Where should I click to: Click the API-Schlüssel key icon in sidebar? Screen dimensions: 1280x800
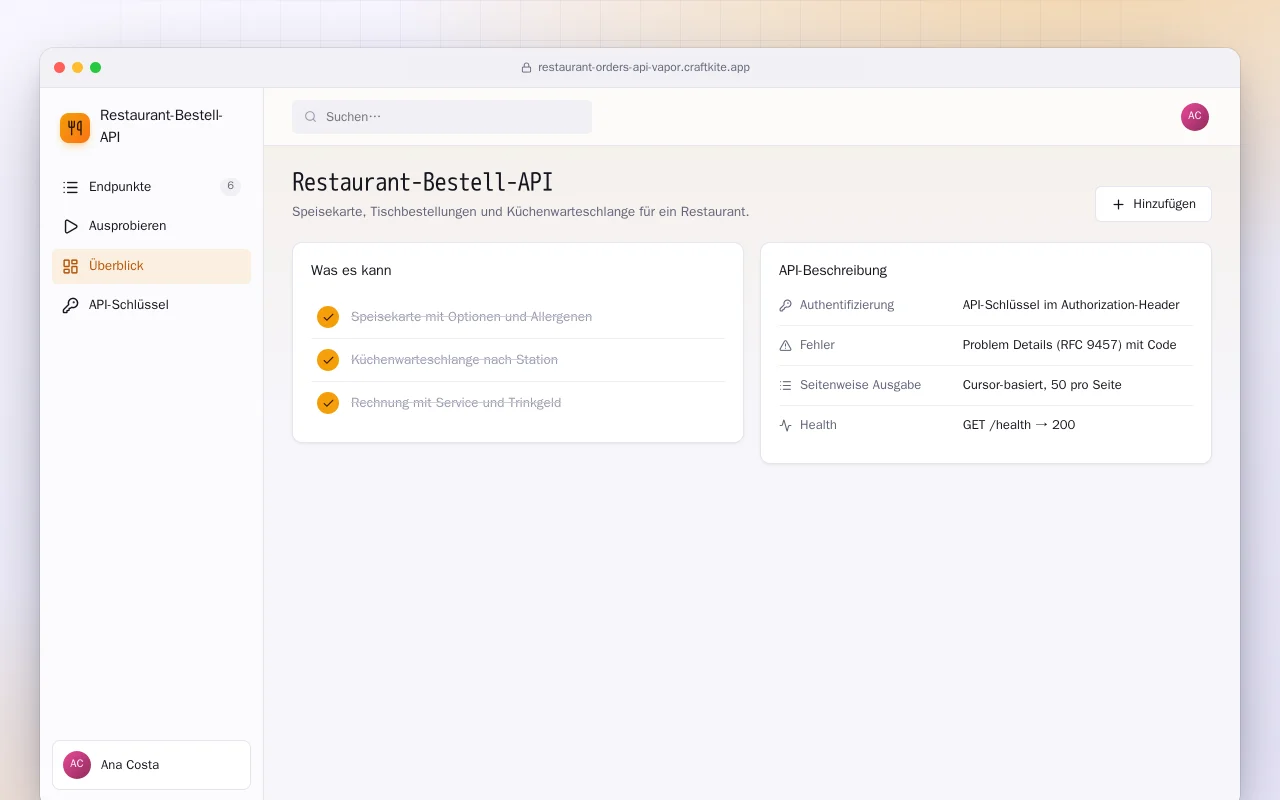70,305
